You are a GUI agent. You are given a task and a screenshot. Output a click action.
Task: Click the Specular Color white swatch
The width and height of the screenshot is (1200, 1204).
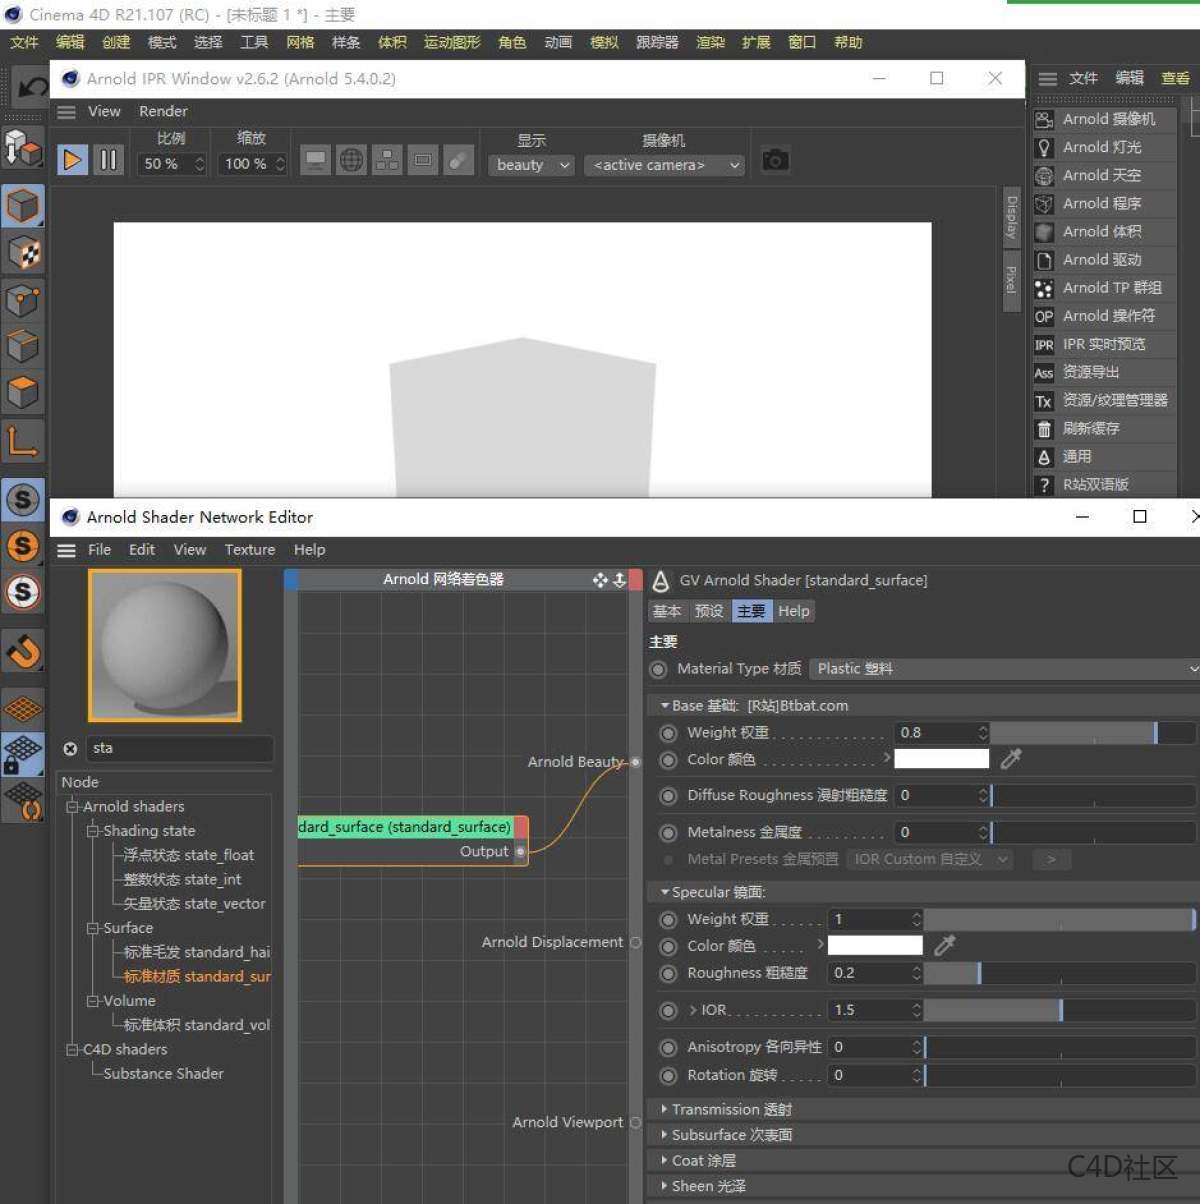(875, 945)
